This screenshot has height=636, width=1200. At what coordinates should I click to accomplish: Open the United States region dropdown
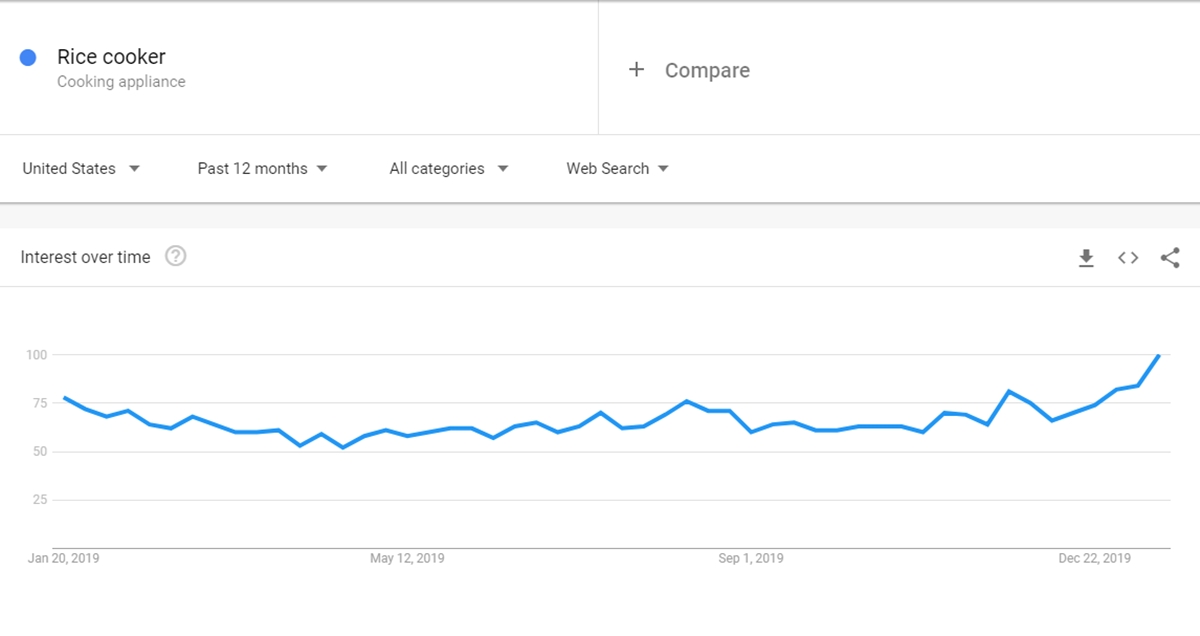point(81,169)
